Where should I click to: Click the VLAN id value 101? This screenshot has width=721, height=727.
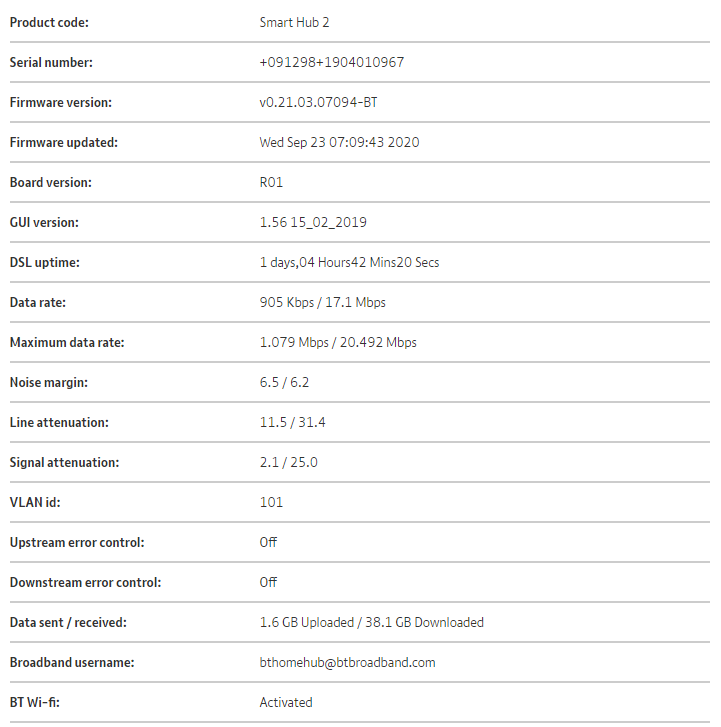(x=271, y=502)
